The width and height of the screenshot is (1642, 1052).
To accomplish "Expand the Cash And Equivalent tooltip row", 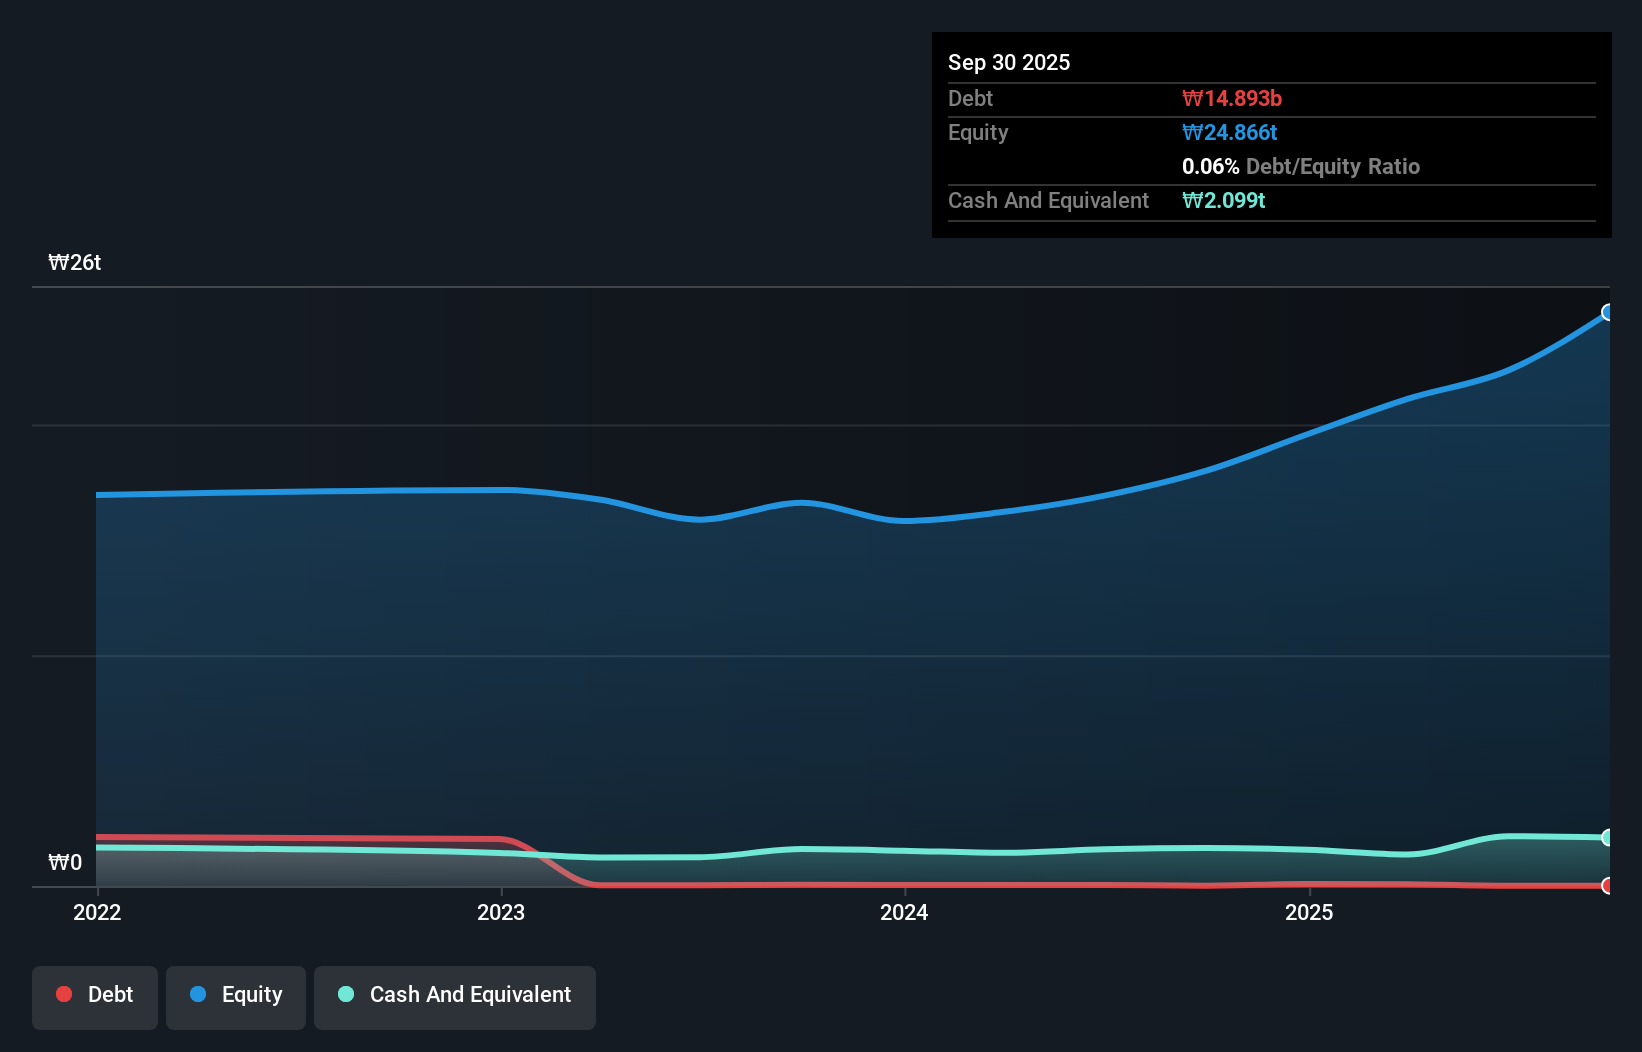I will [x=1048, y=200].
